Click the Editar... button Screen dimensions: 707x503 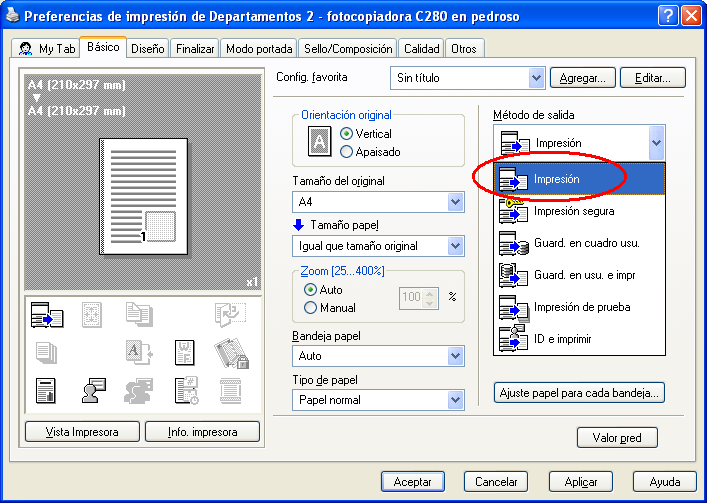[653, 78]
